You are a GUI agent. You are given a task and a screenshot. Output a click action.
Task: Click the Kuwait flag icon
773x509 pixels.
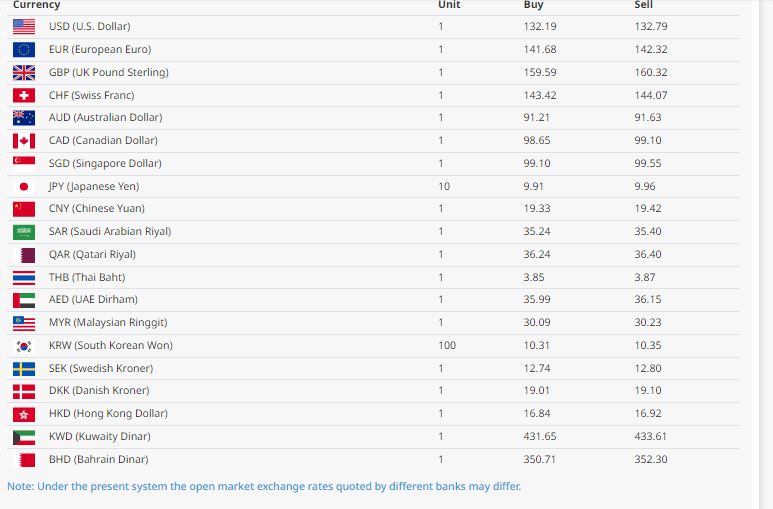pos(24,436)
